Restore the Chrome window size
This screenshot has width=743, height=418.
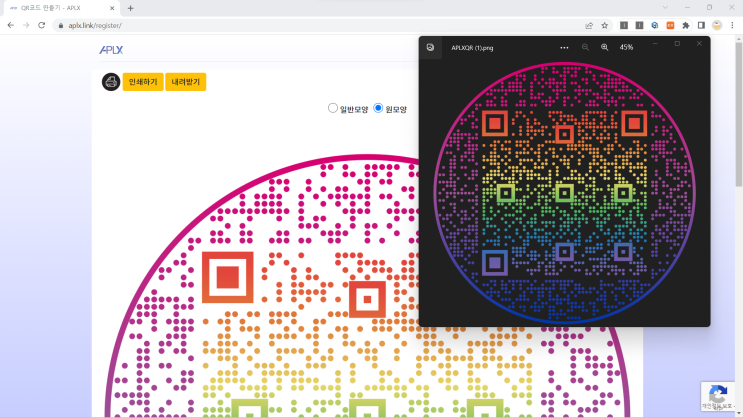click(709, 8)
